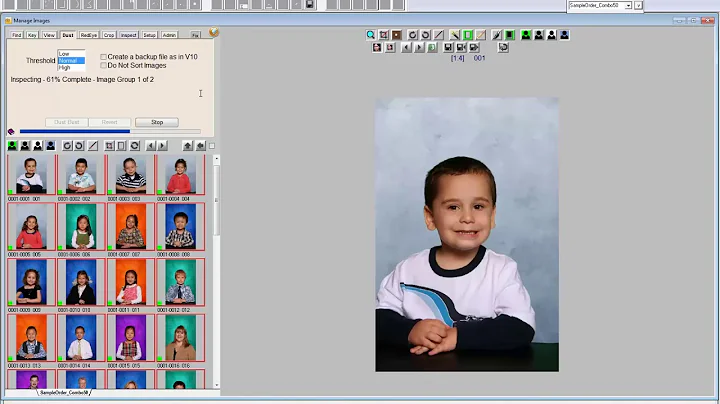Click the Revert button
This screenshot has width=720, height=404.
tap(109, 122)
